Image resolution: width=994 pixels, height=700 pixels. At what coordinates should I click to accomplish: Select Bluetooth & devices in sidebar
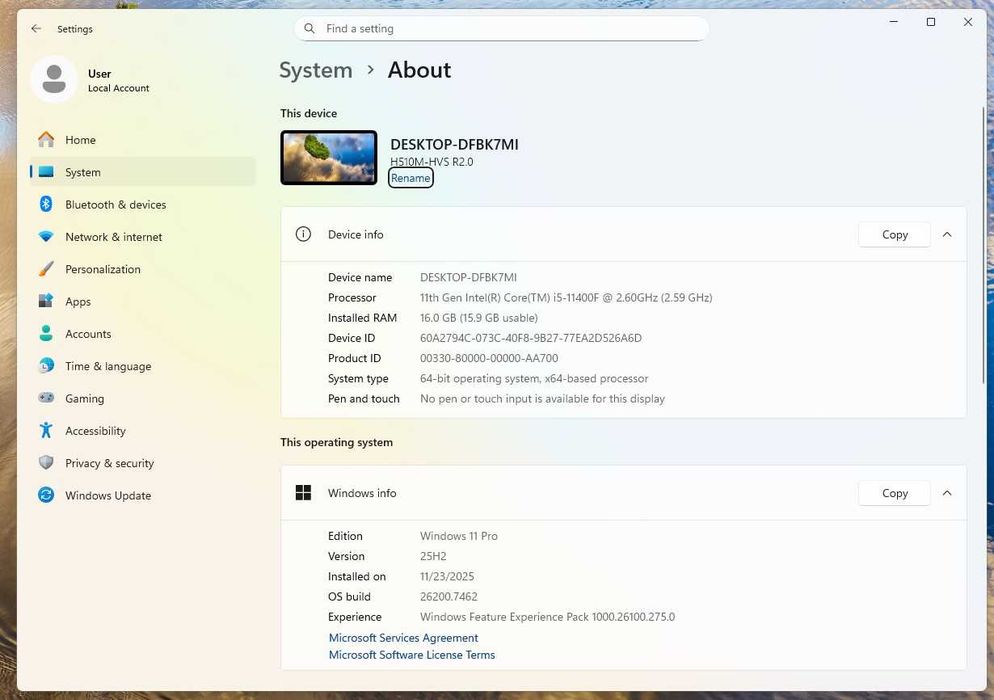click(143, 204)
